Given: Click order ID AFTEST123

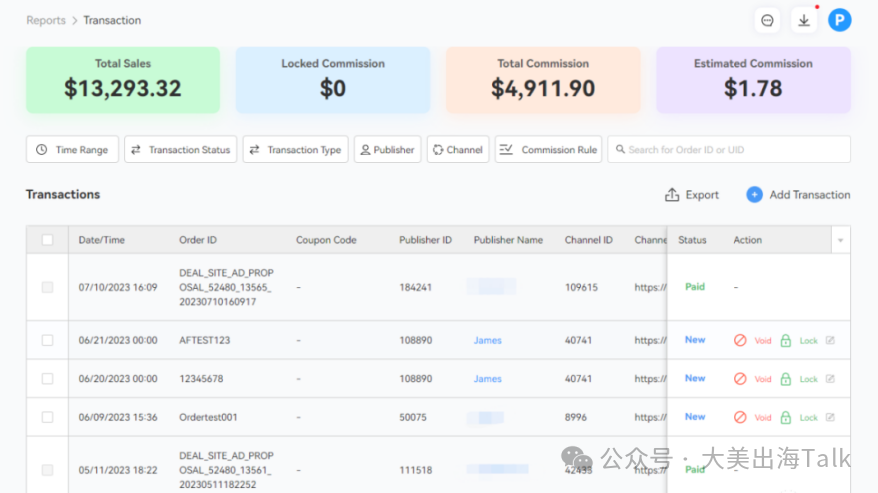Looking at the screenshot, I should (x=204, y=340).
